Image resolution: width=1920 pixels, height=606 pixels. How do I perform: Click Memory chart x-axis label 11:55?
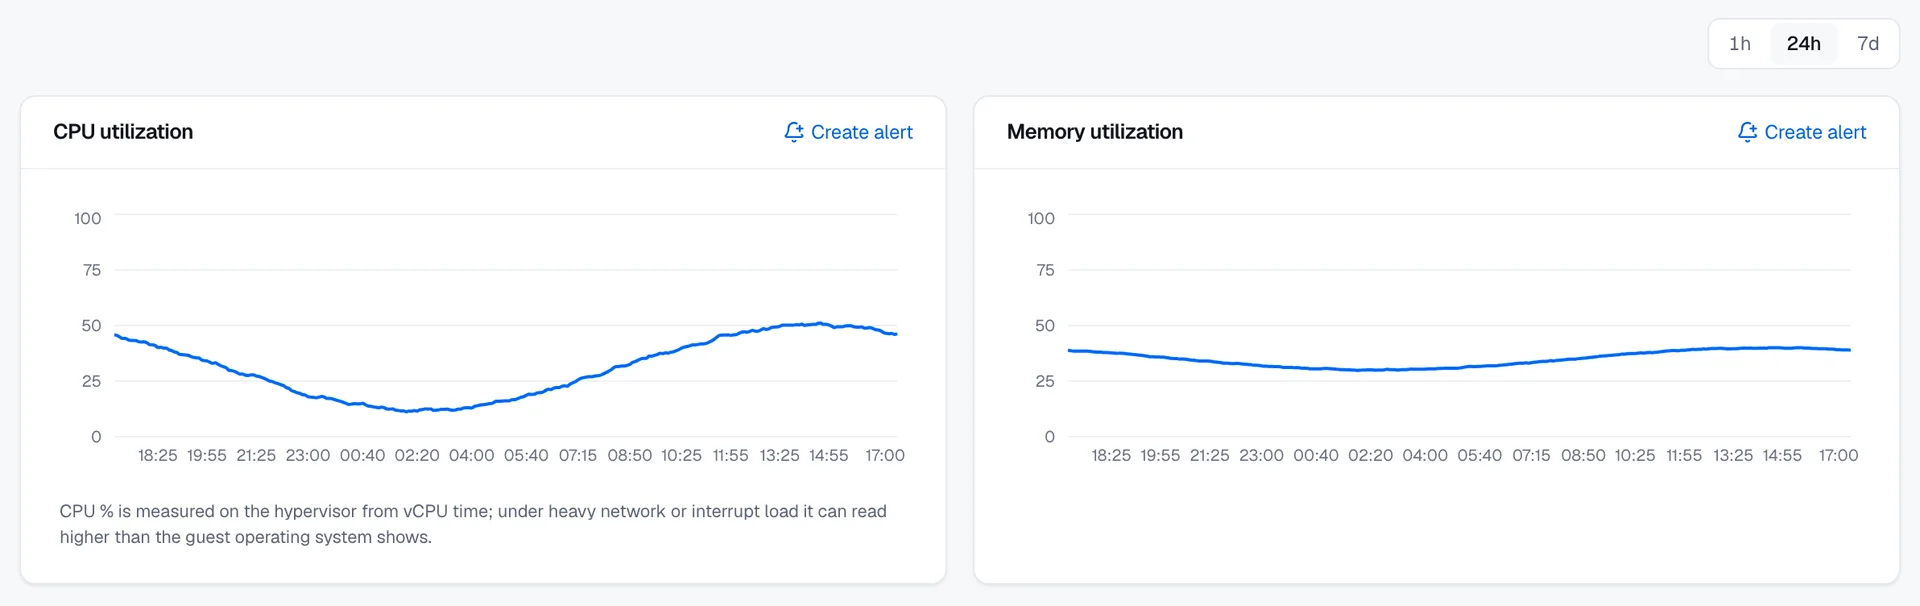(x=1684, y=456)
